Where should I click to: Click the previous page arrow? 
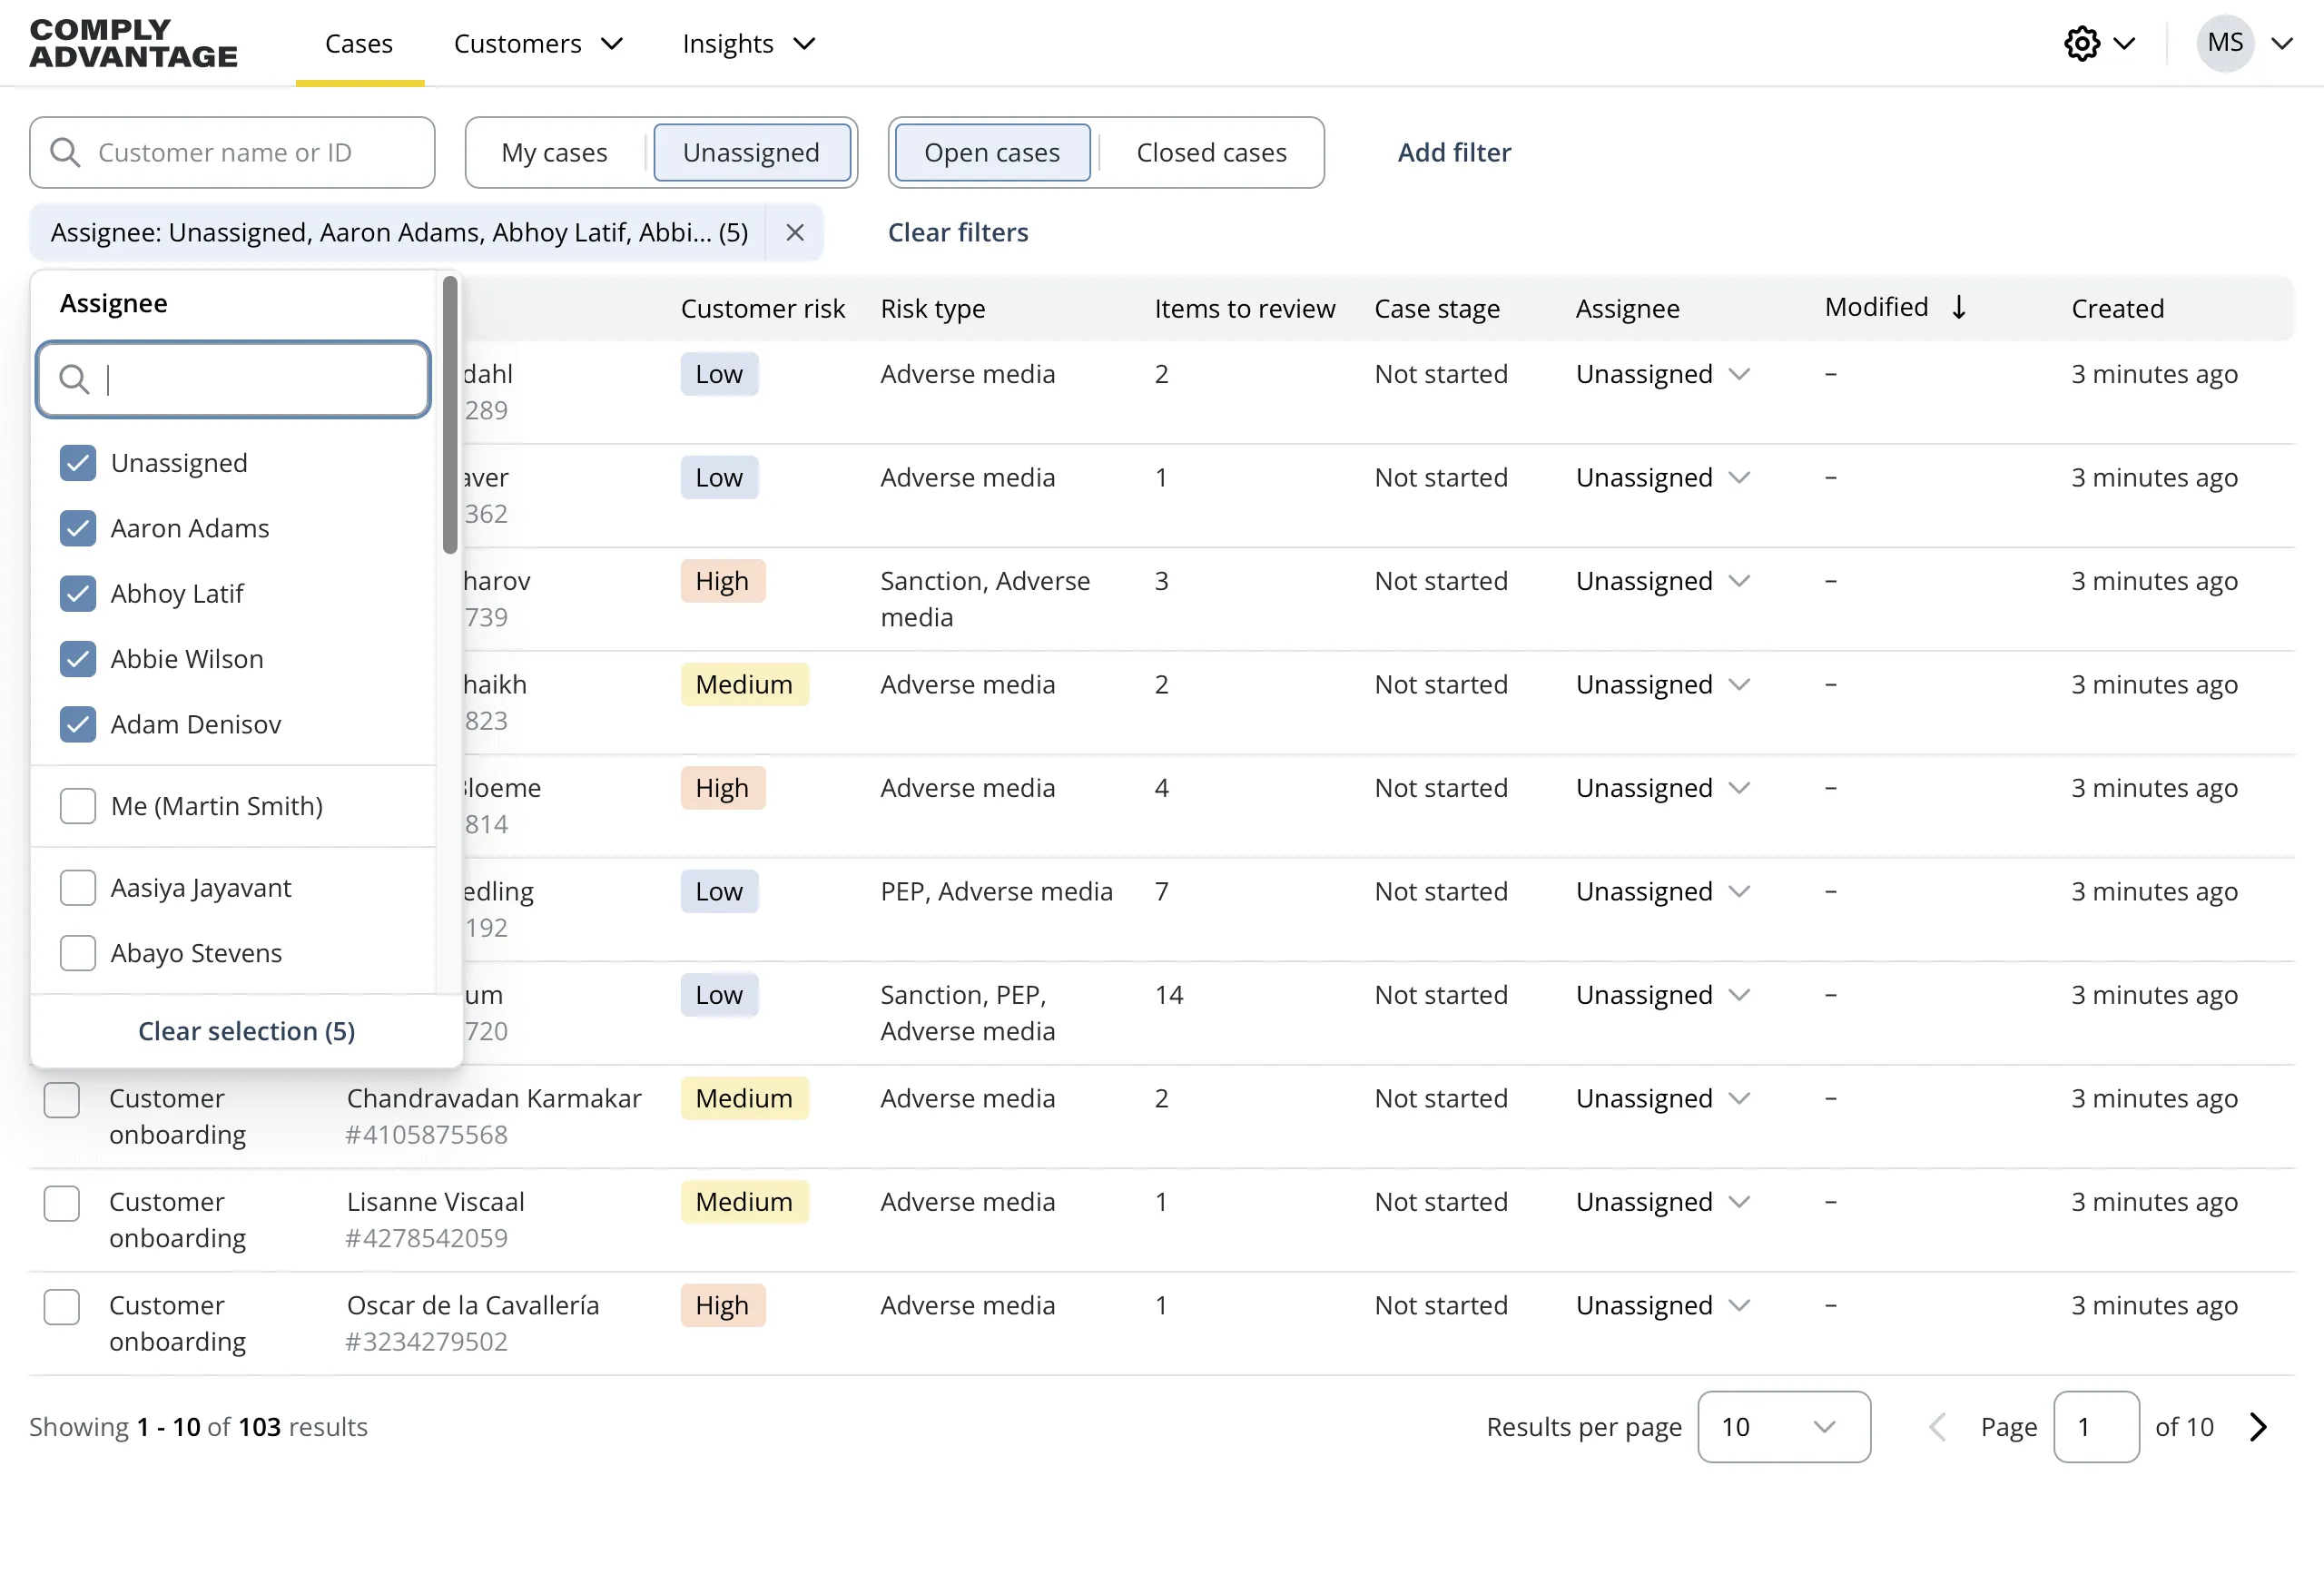pyautogui.click(x=1937, y=1427)
